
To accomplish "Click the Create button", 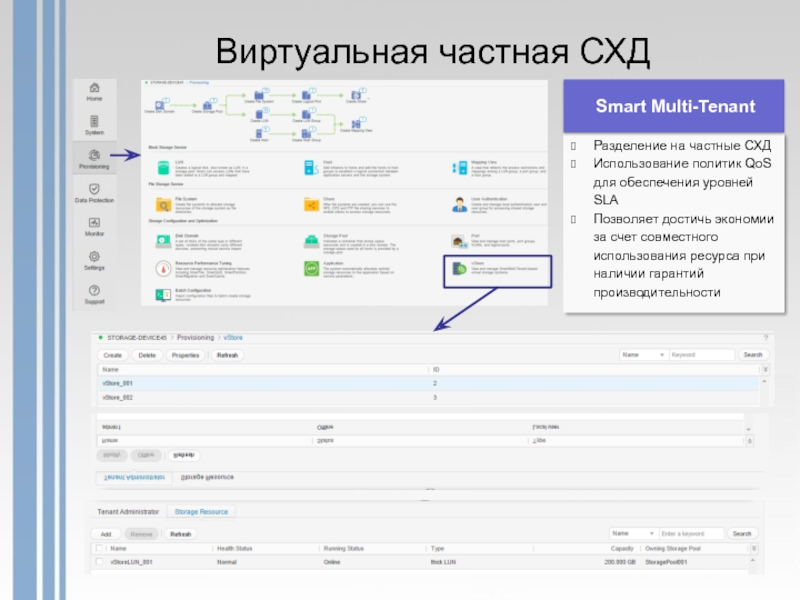I will click(113, 355).
